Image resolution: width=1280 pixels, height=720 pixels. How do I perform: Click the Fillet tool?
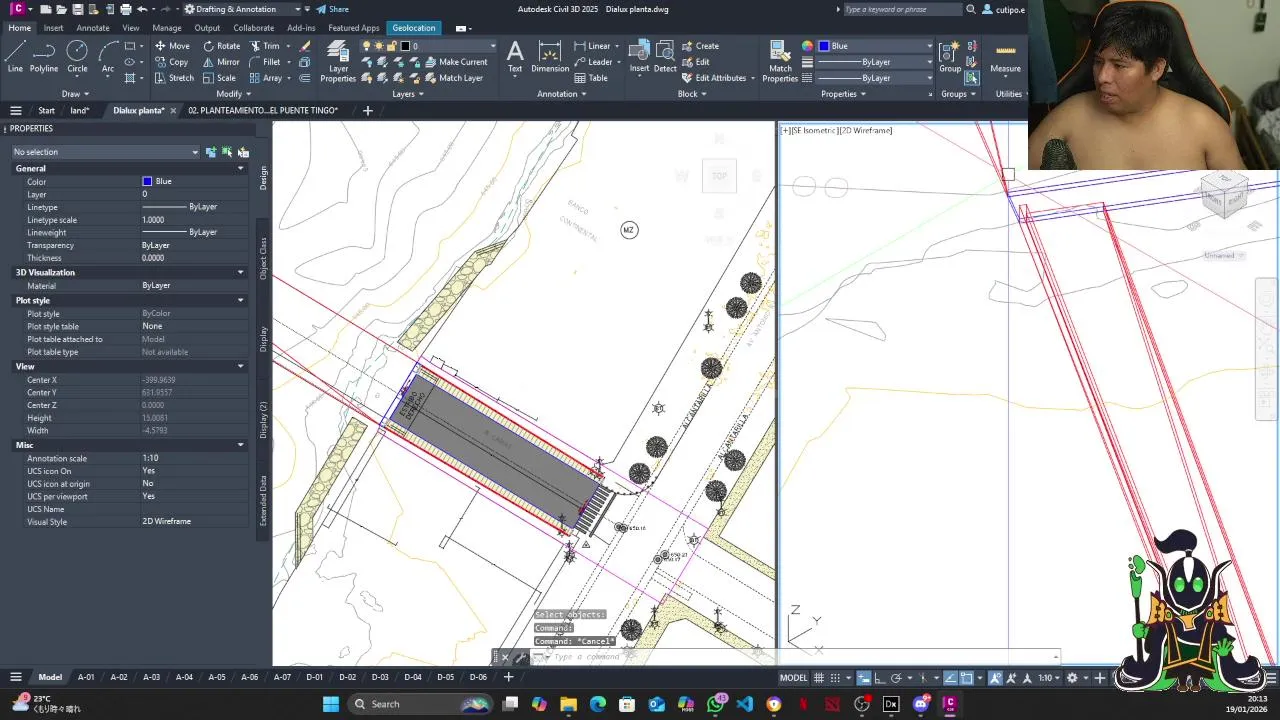click(264, 62)
